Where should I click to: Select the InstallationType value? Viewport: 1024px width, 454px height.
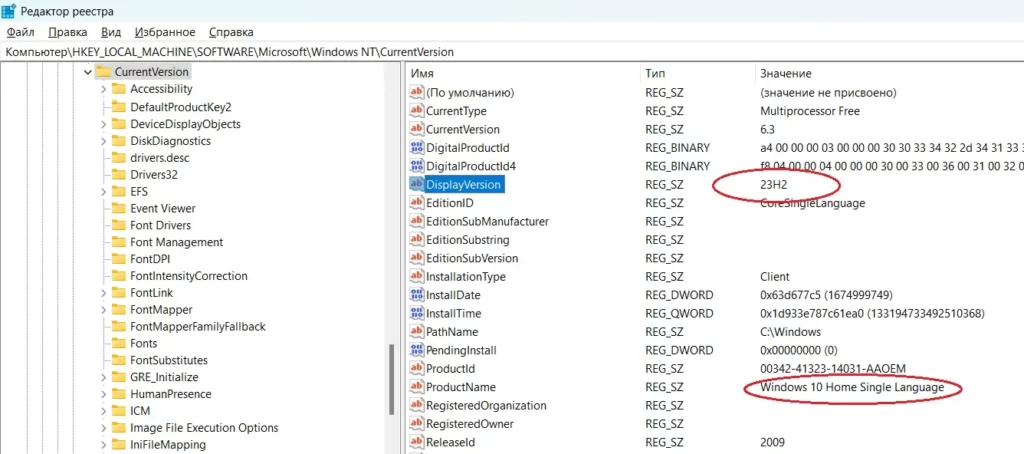pyautogui.click(x=466, y=277)
